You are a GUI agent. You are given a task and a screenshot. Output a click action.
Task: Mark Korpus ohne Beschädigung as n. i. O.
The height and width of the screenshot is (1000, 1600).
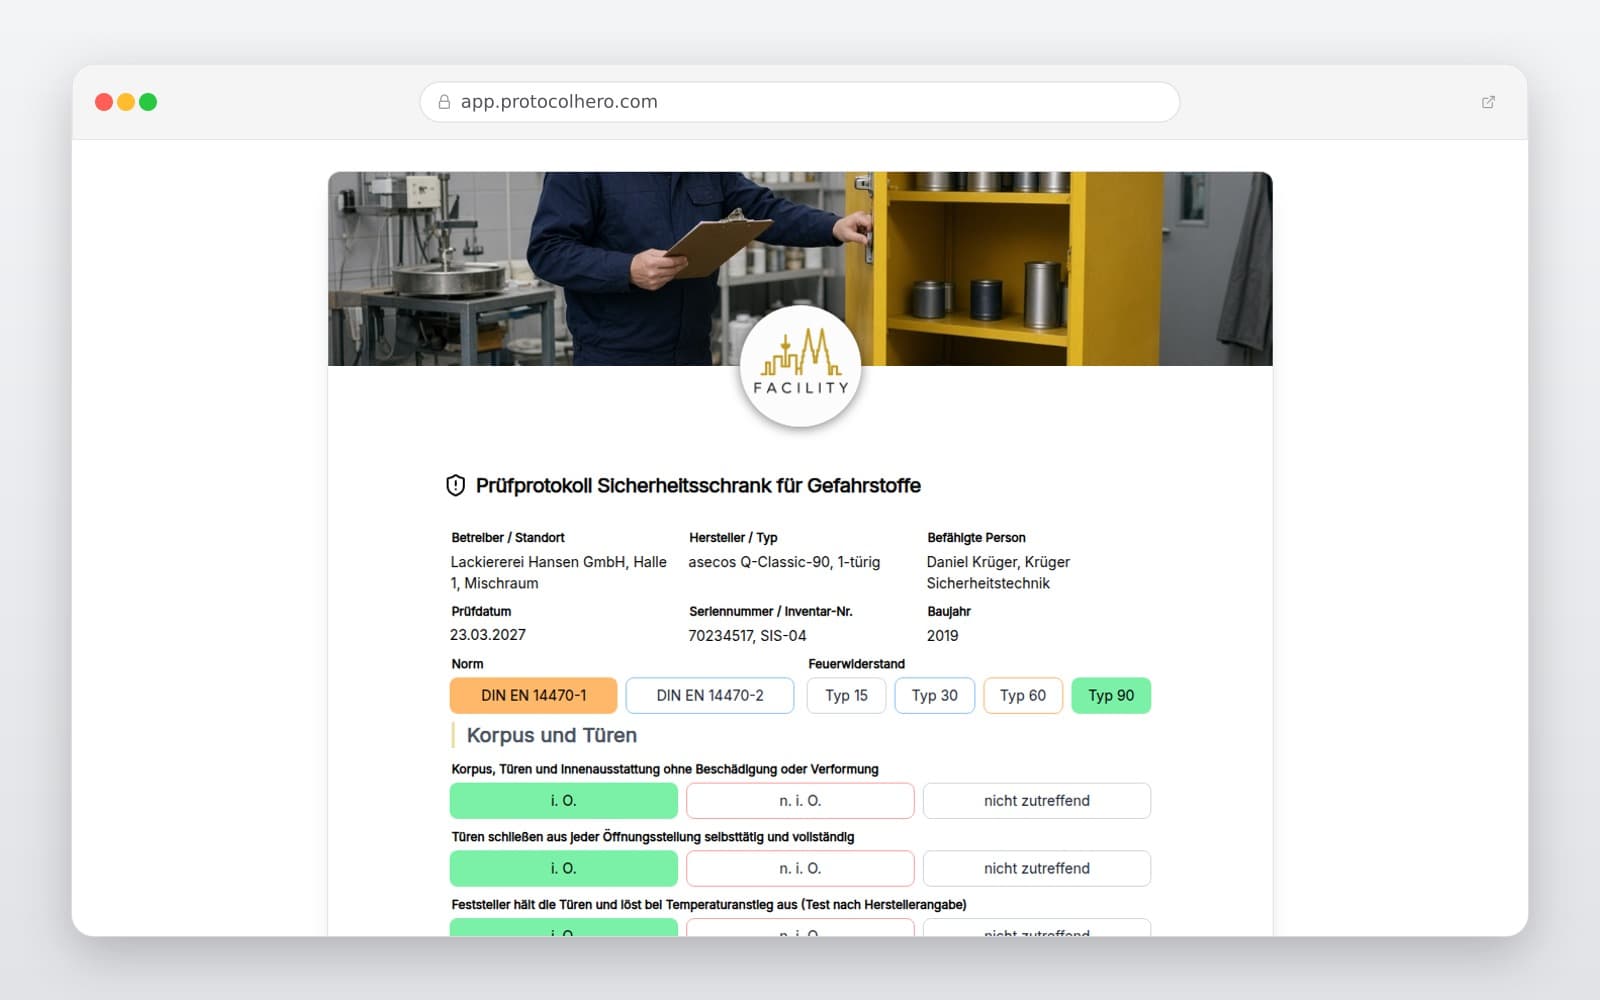point(800,801)
